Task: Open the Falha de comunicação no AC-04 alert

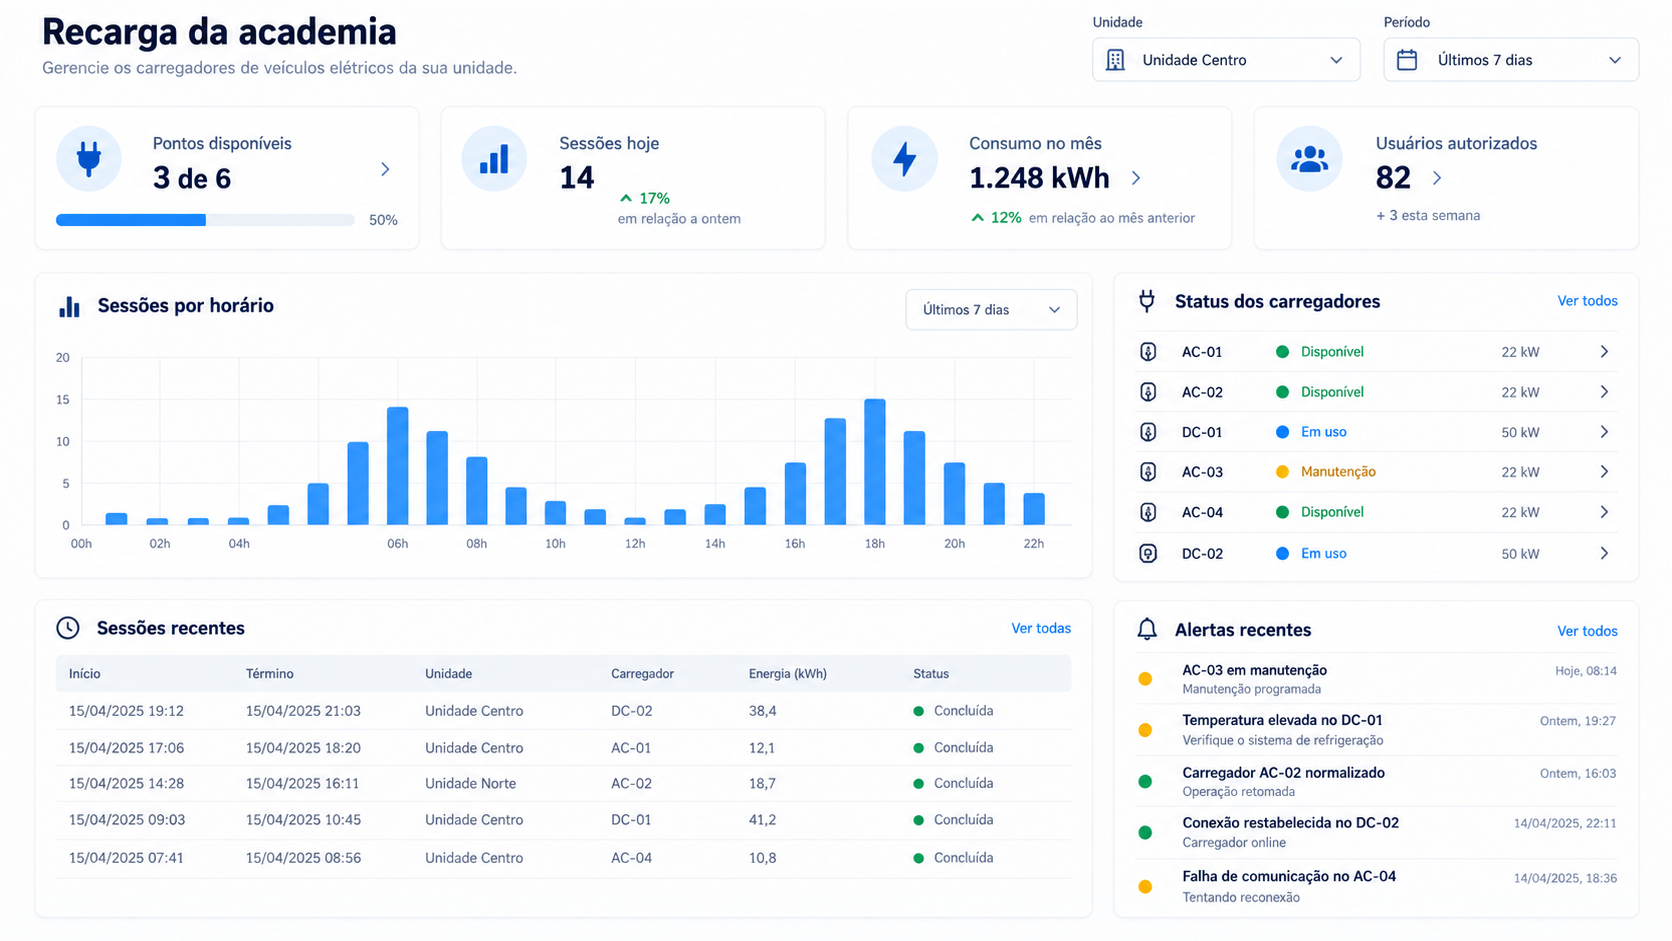Action: pos(1377,886)
